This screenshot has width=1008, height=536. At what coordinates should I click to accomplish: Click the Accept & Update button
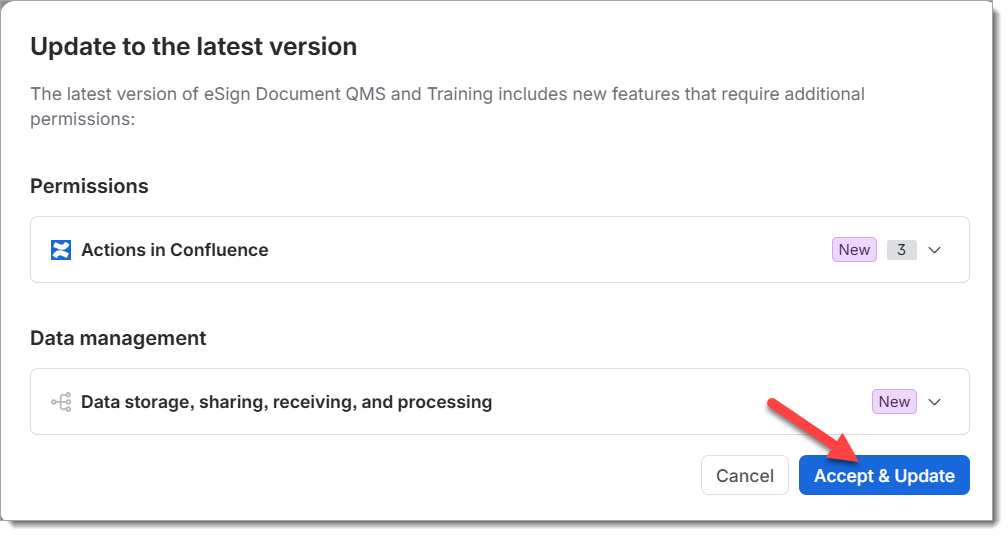(884, 476)
